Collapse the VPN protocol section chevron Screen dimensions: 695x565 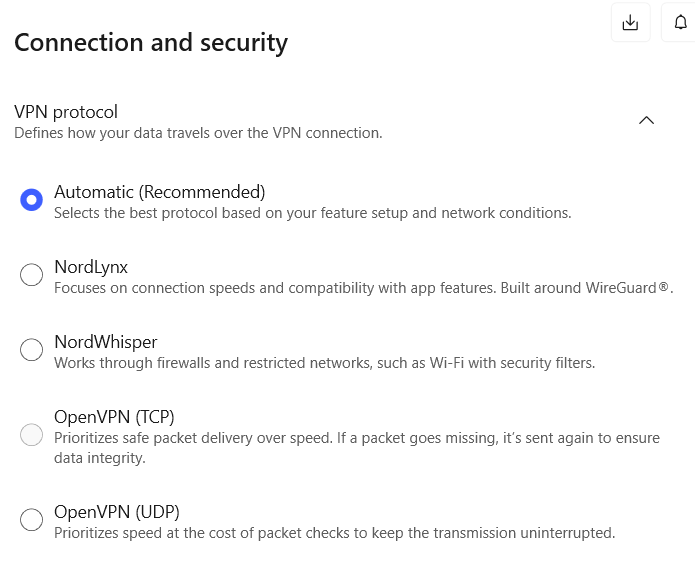(646, 120)
